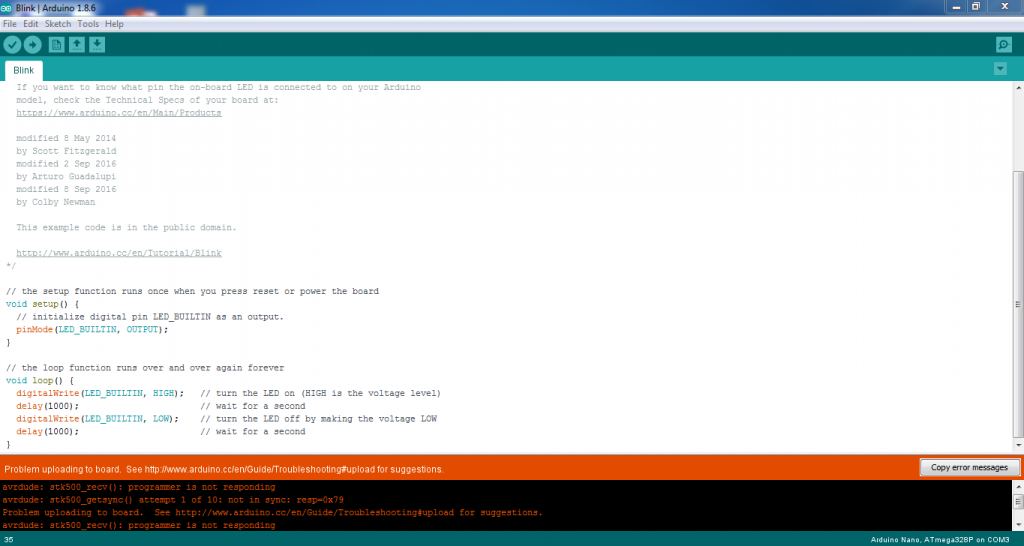Screen dimensions: 1024x546
Task: Click the 'by Arturo Guadalupi' comment line
Action: (66, 176)
